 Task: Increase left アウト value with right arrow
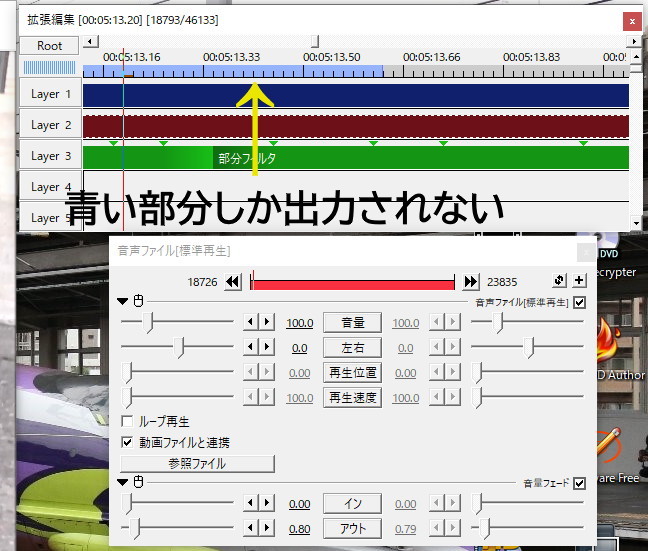[267, 527]
